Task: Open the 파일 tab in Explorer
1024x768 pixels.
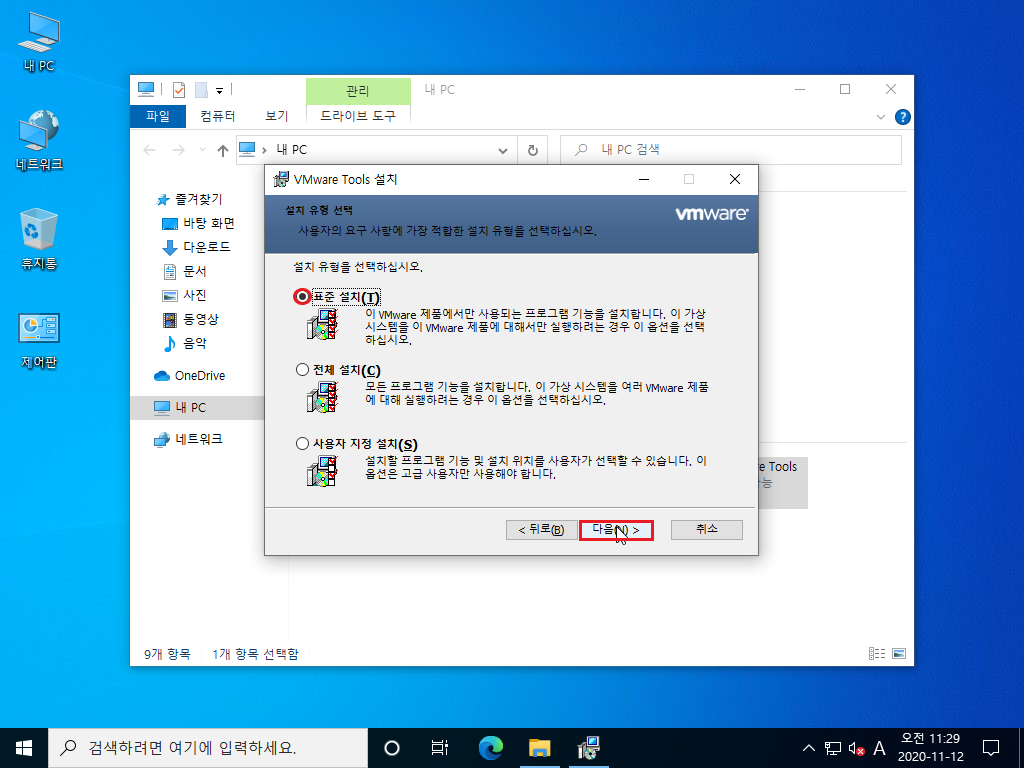Action: 158,116
